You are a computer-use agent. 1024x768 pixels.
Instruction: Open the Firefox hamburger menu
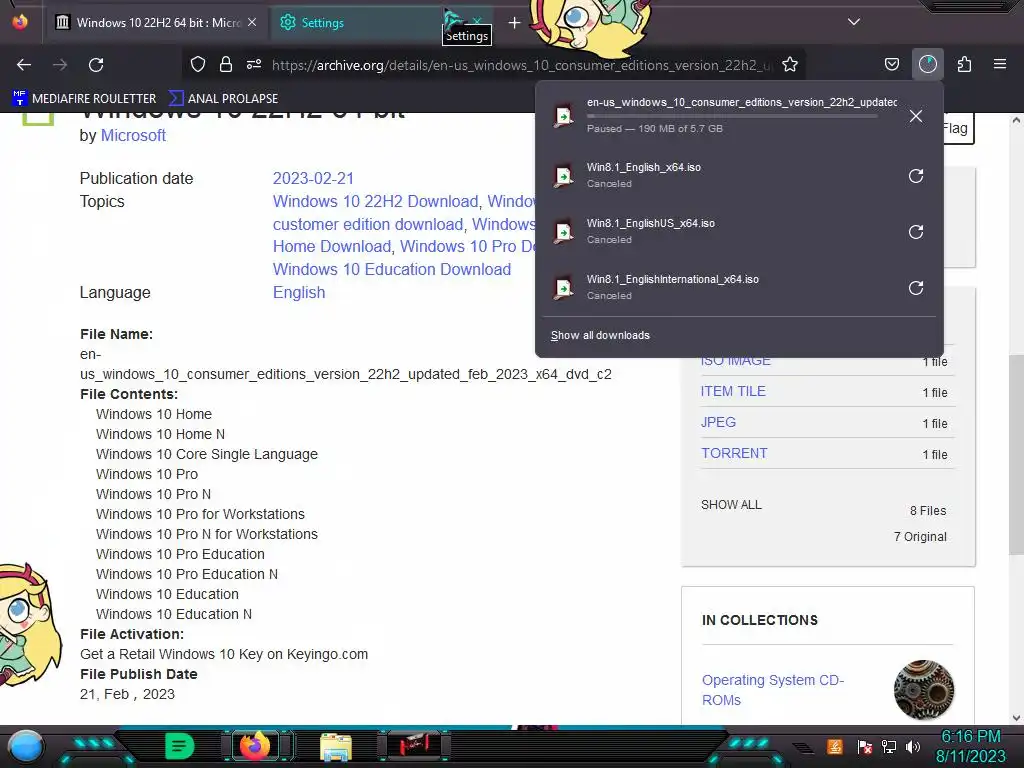coord(1000,64)
